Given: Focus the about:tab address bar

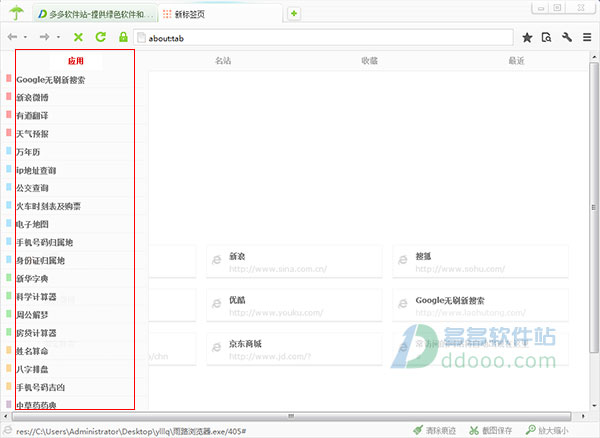Looking at the screenshot, I should pyautogui.click(x=323, y=38).
